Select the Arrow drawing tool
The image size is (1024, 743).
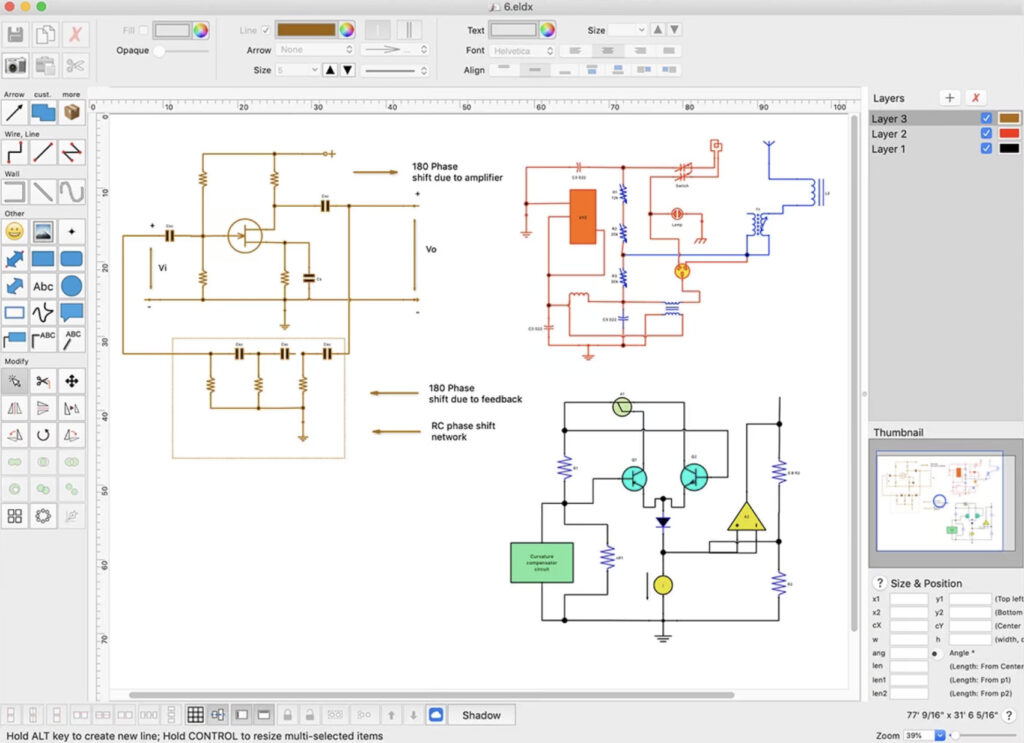[x=14, y=112]
